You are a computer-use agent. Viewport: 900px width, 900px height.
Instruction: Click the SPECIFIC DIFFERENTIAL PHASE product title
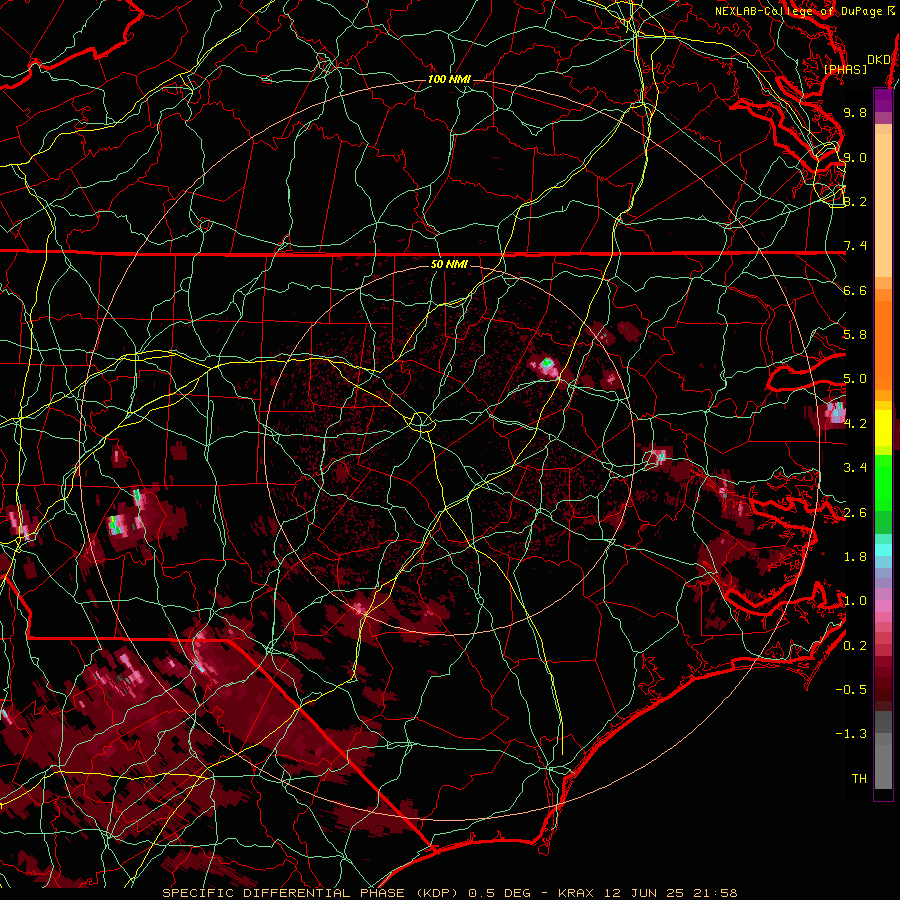point(282,893)
